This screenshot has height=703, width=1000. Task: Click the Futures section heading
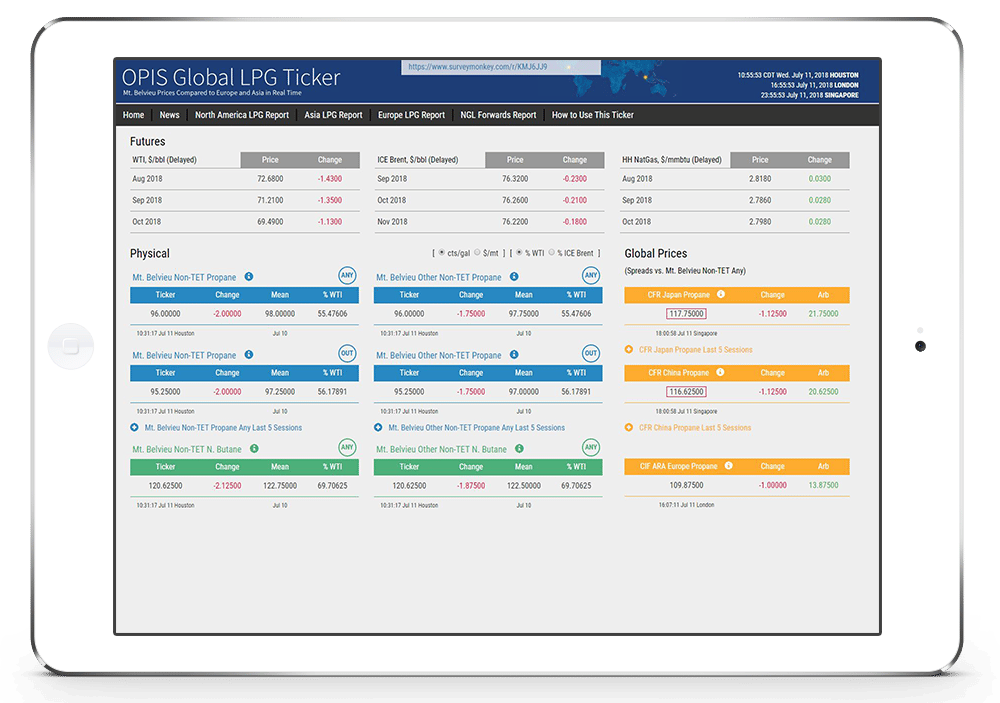click(x=147, y=141)
